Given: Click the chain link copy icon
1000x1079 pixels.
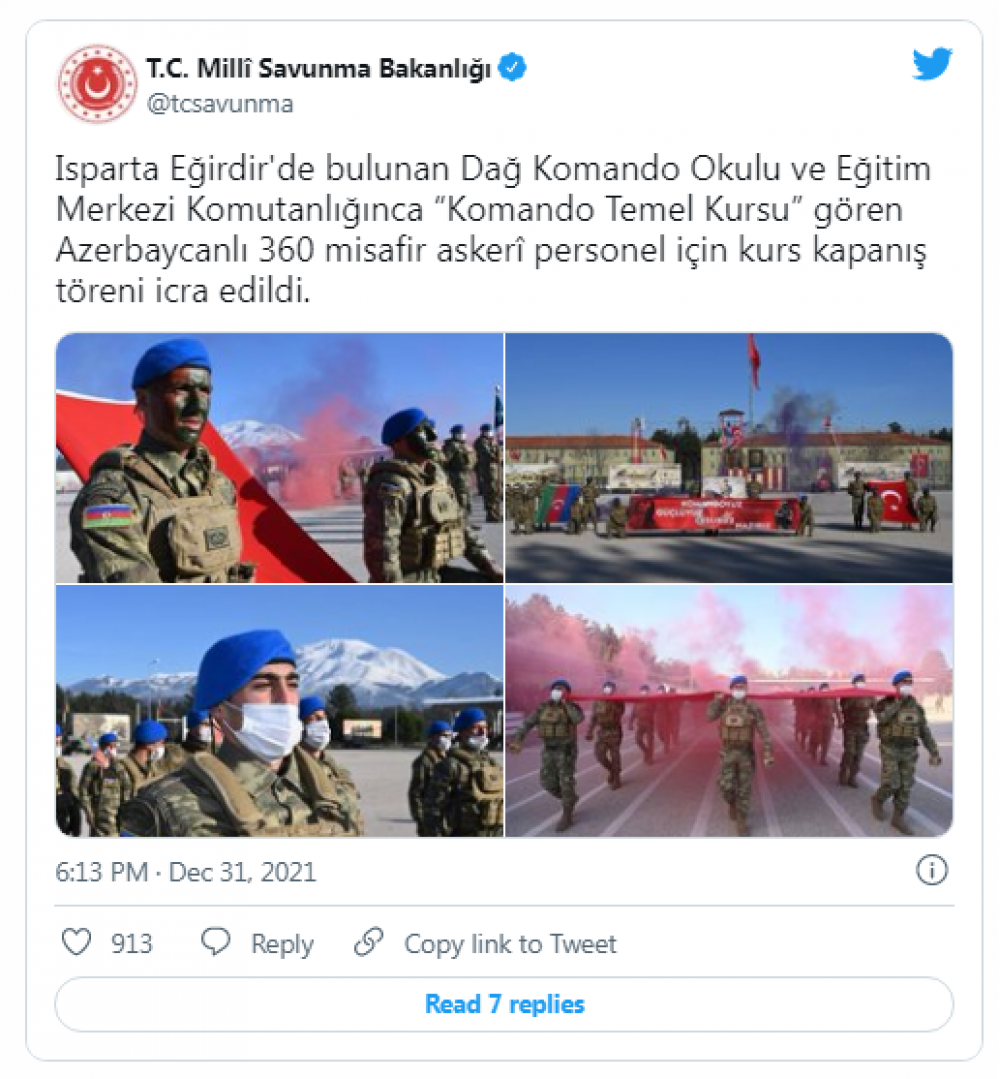Looking at the screenshot, I should [x=368, y=942].
